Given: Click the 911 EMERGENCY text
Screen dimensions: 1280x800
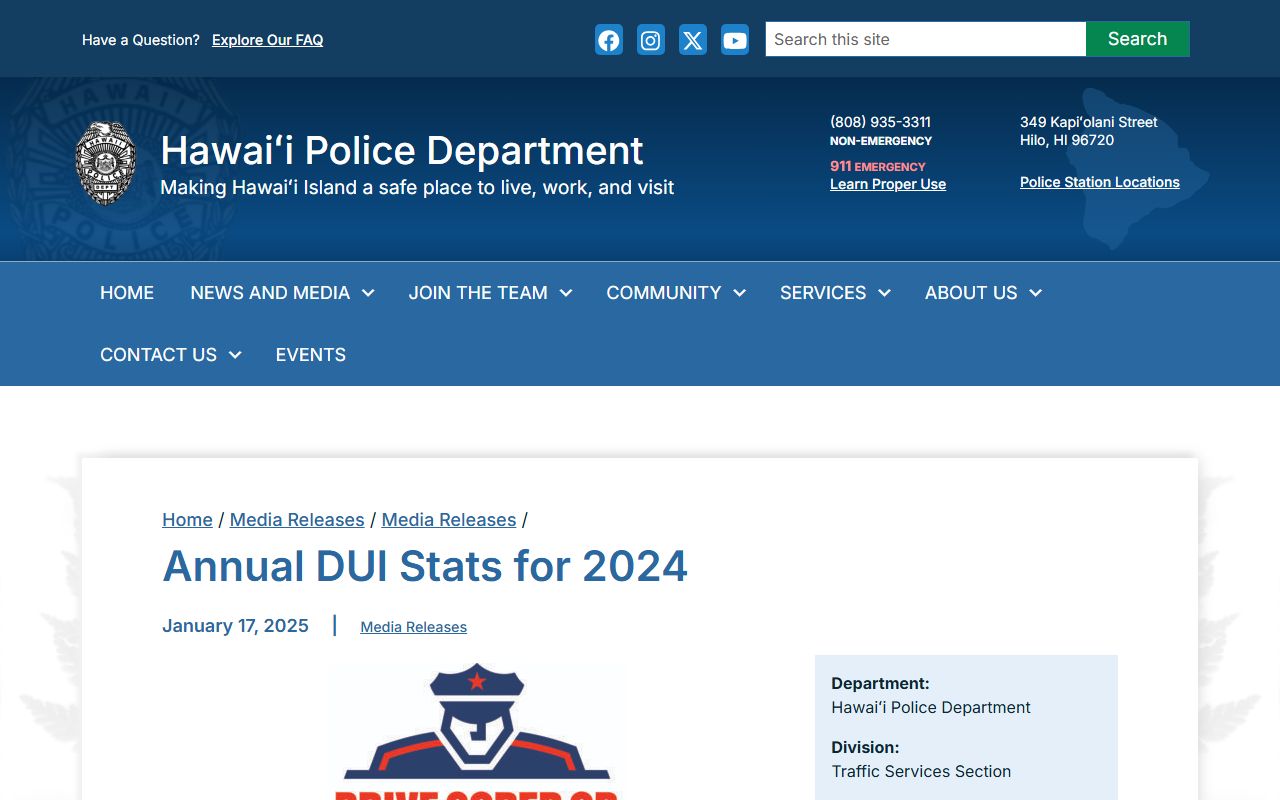Looking at the screenshot, I should [878, 166].
